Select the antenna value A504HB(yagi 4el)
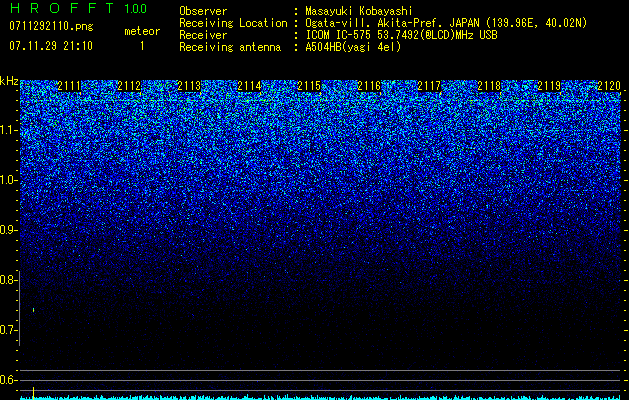The width and height of the screenshot is (629, 400). (353, 47)
